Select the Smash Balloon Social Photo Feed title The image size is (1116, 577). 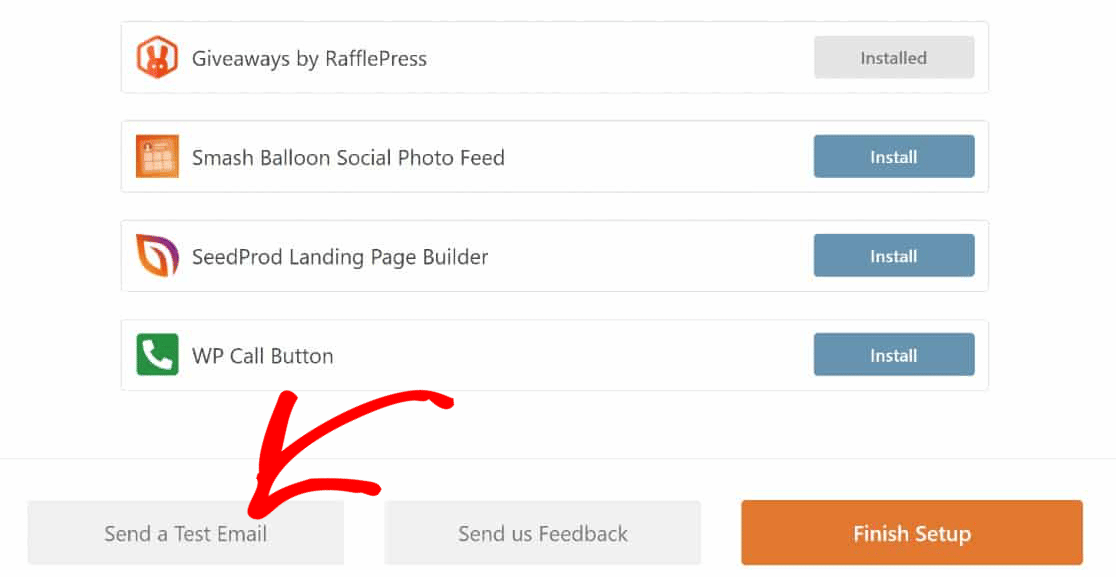348,157
